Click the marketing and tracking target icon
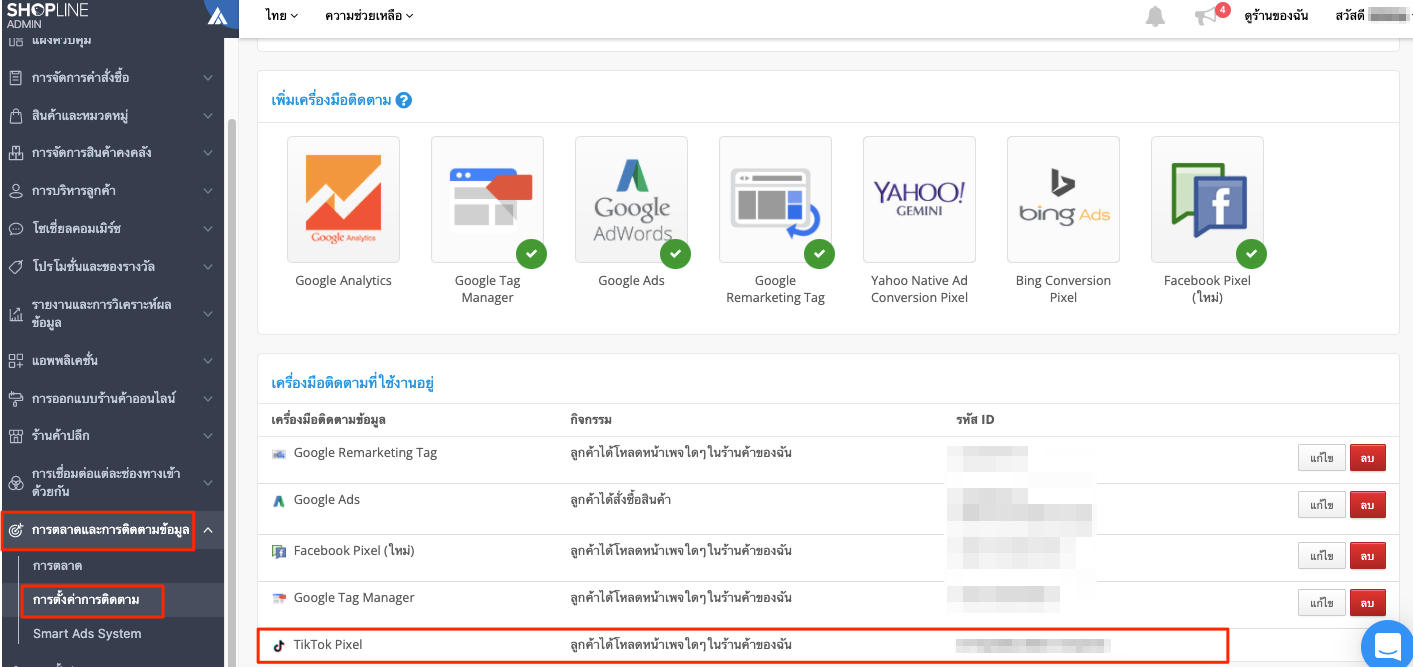 pyautogui.click(x=15, y=530)
